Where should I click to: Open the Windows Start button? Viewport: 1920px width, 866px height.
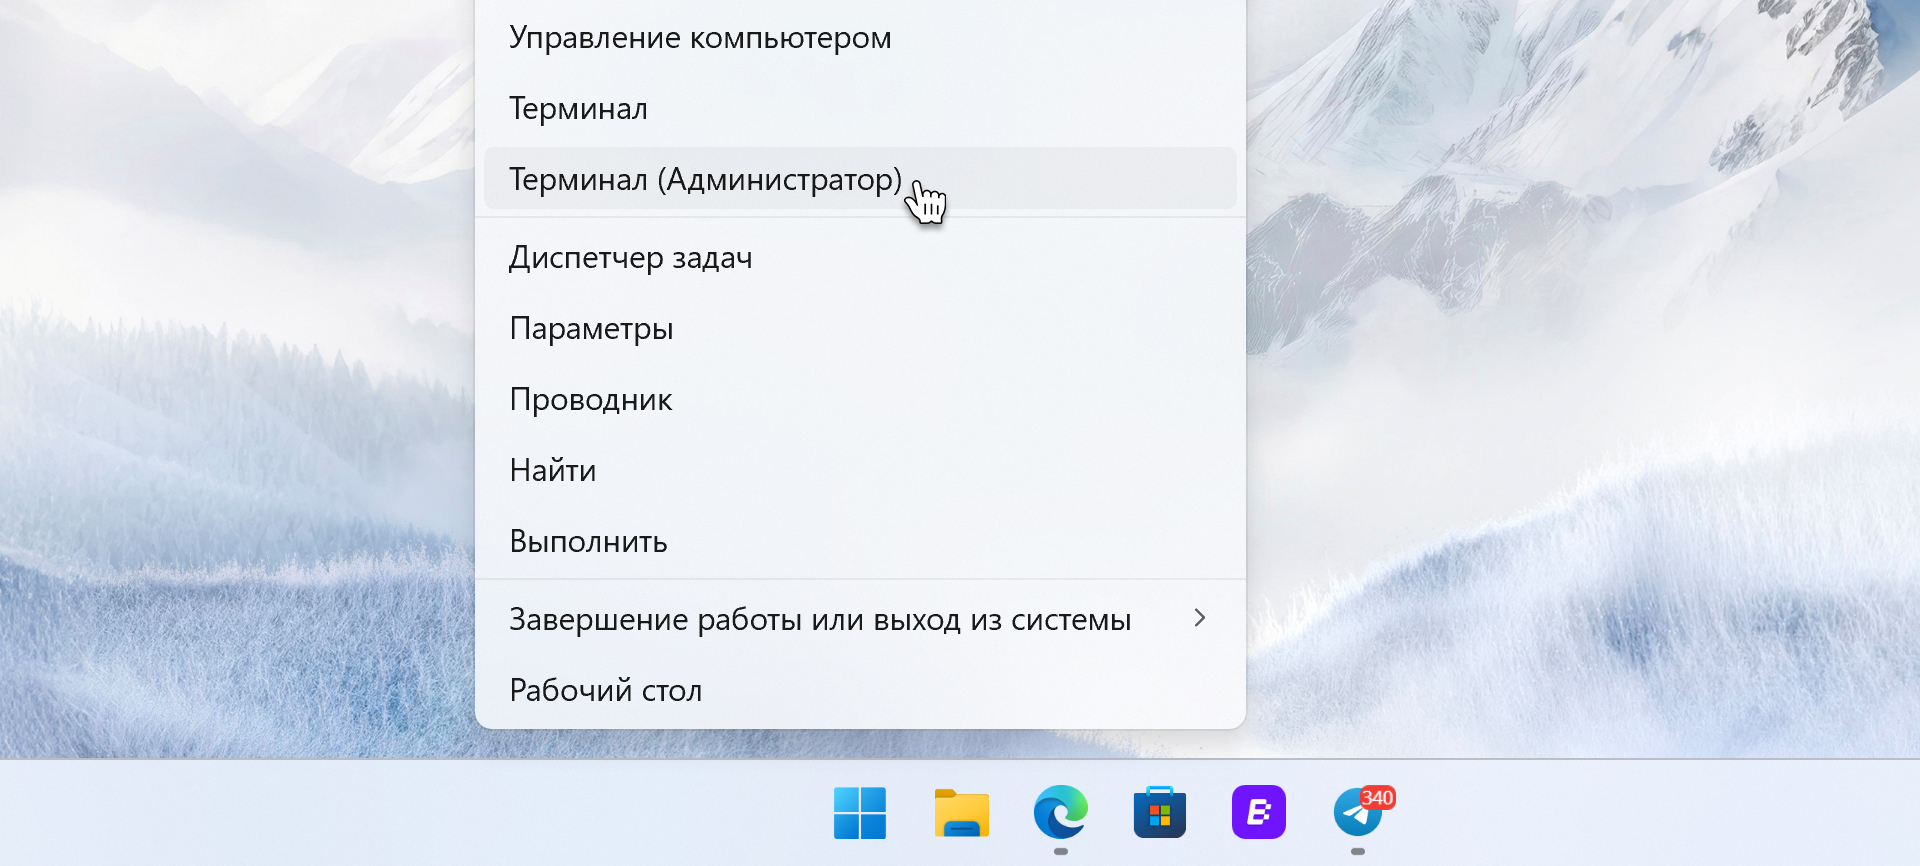(859, 812)
